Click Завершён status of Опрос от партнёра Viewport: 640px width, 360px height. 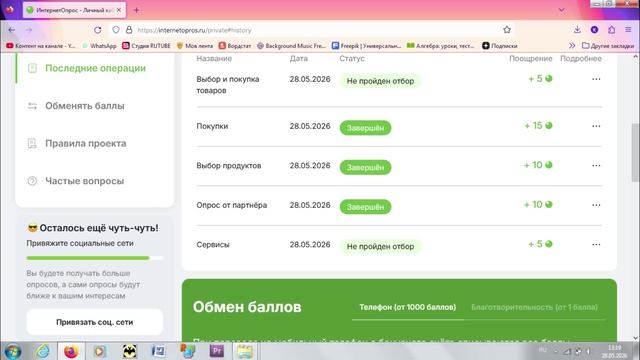[x=365, y=207]
